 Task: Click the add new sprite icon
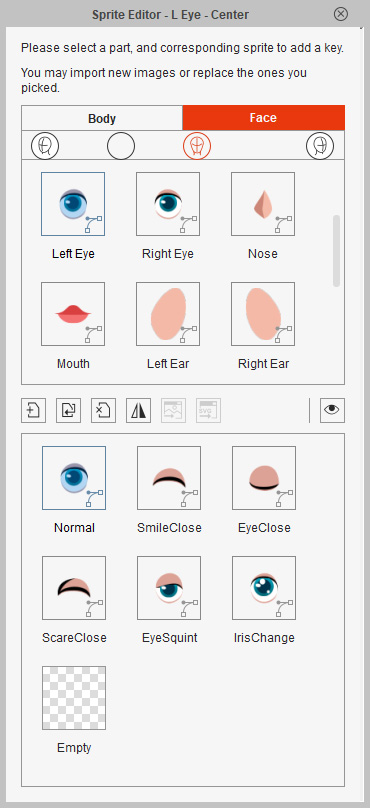pyautogui.click(x=33, y=411)
